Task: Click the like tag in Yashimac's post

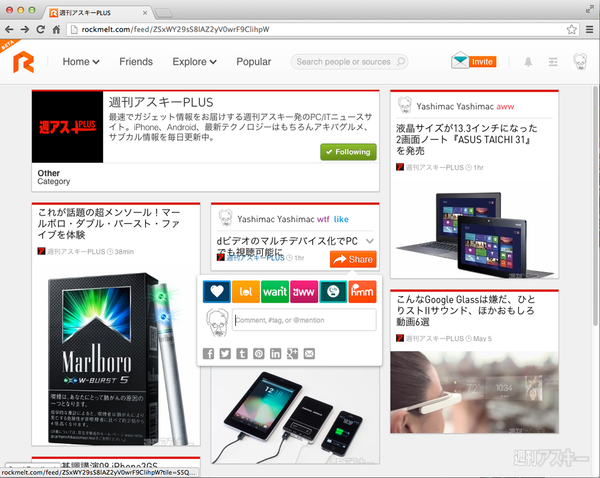Action: coord(341,219)
